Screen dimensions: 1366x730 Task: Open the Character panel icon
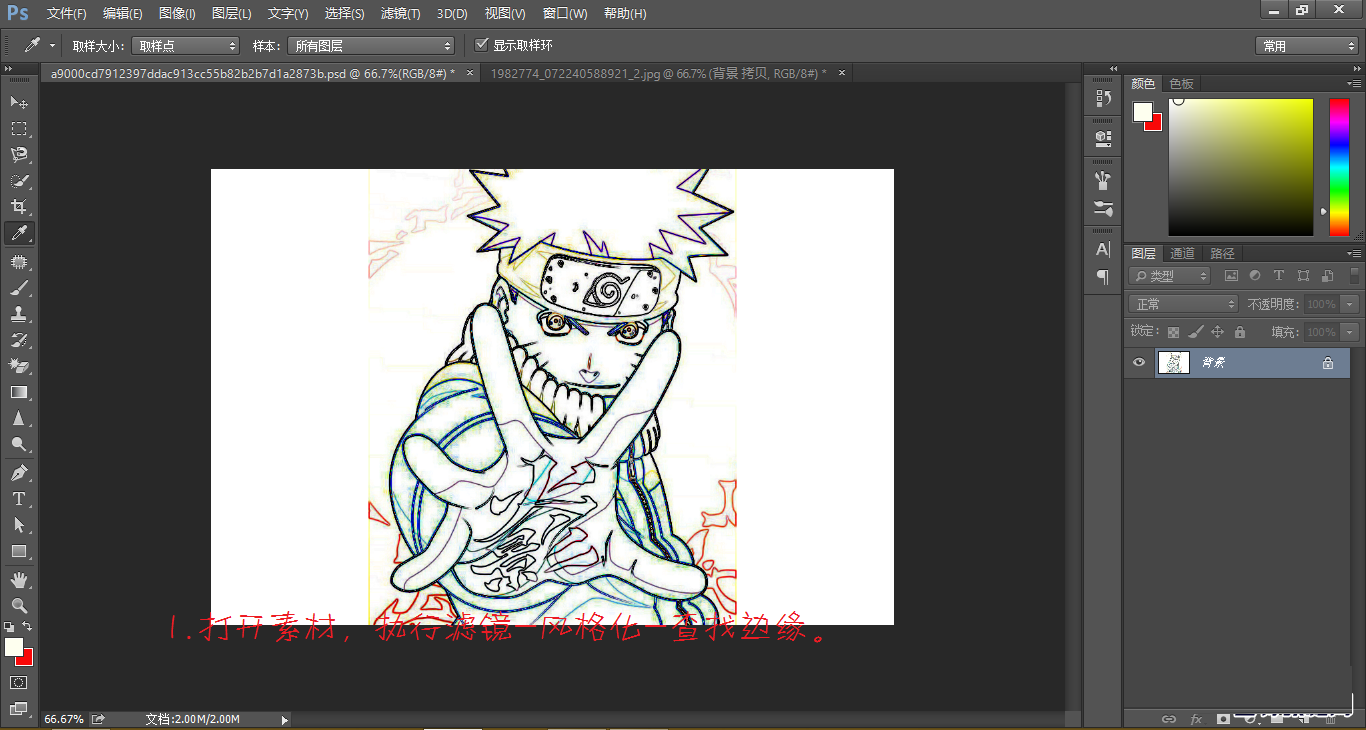pyautogui.click(x=1103, y=249)
